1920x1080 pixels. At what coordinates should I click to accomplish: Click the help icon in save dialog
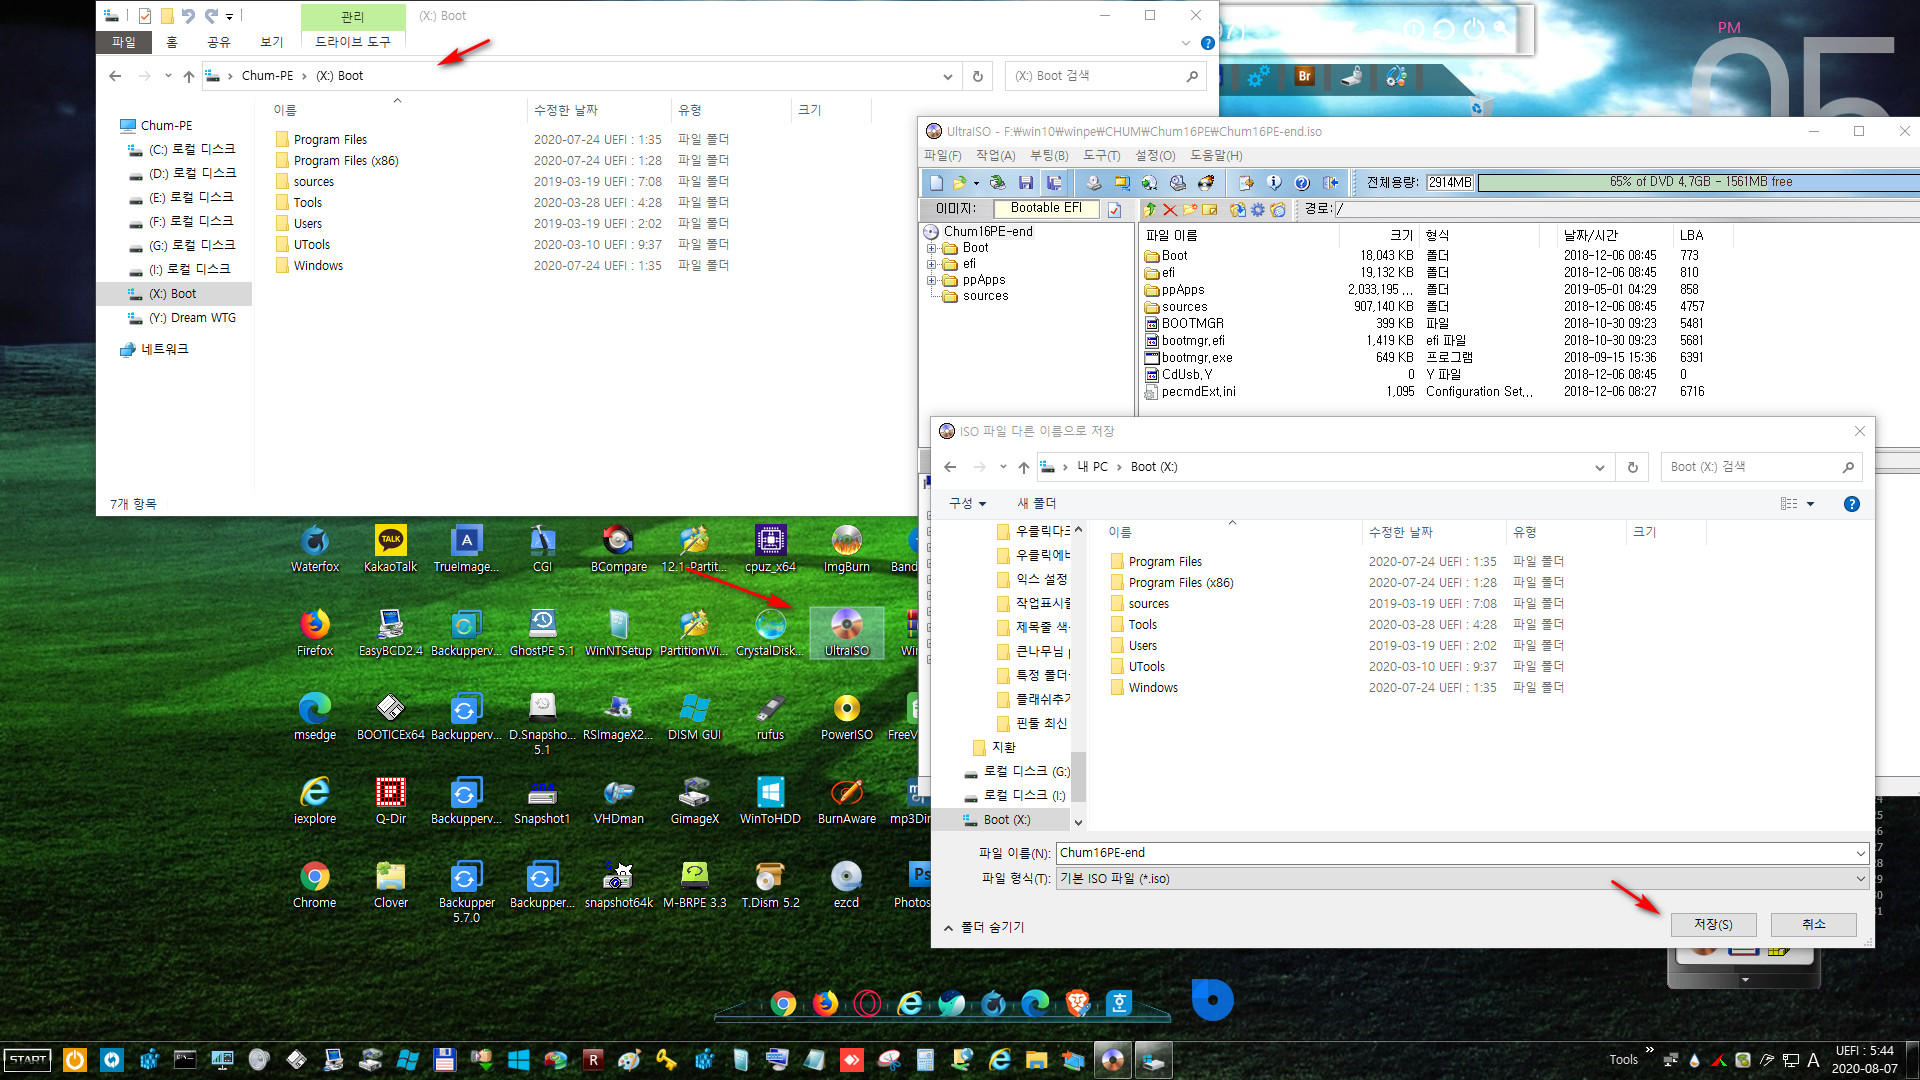point(1851,504)
